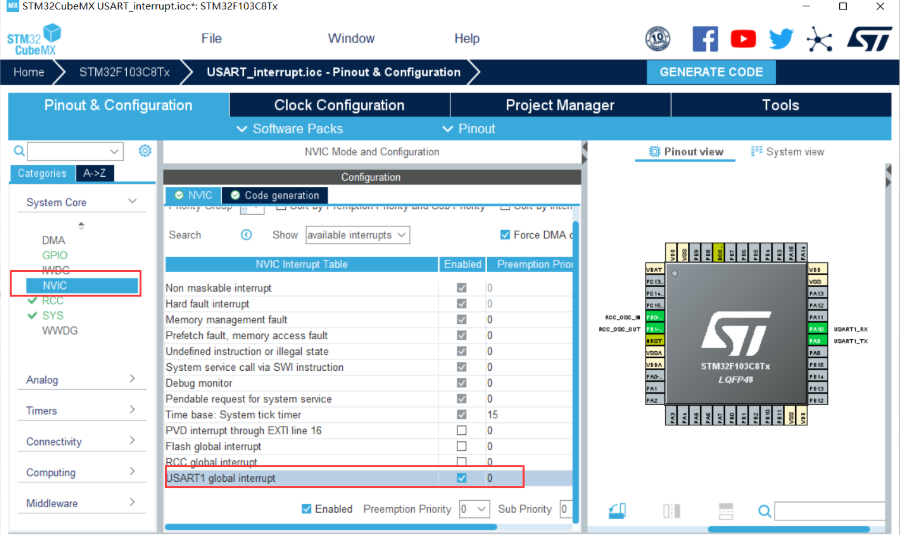Collapse the System Core category
Screen dimensions: 904x535
click(x=132, y=202)
